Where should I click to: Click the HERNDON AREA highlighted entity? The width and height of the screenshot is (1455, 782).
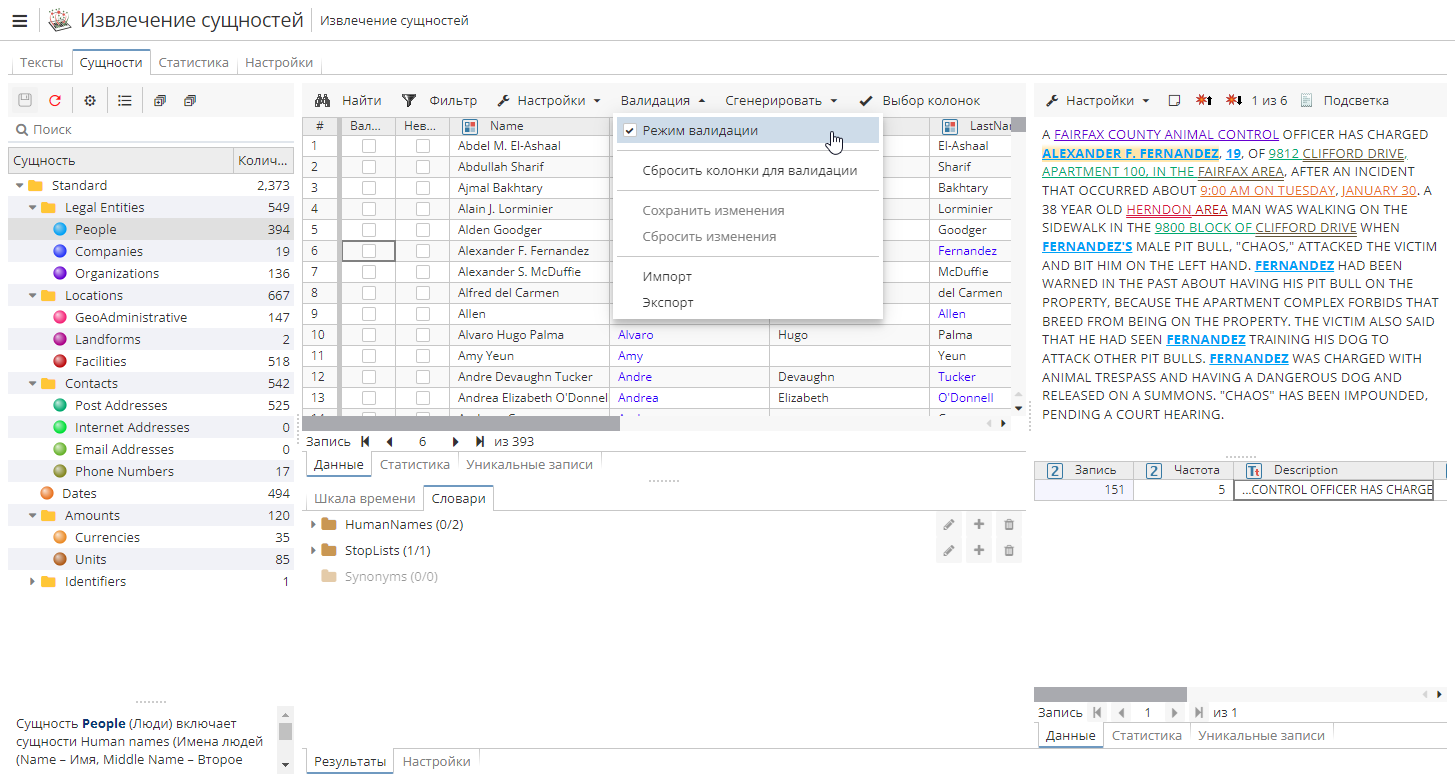tap(1176, 210)
